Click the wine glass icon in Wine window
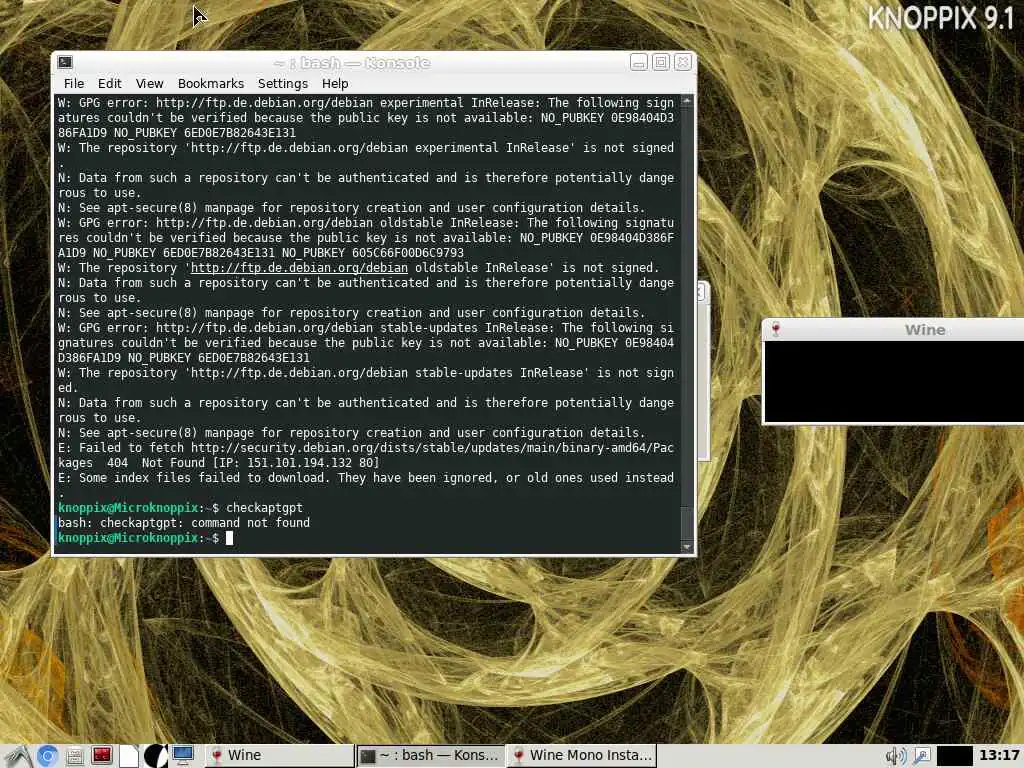Image resolution: width=1024 pixels, height=768 pixels. [776, 330]
